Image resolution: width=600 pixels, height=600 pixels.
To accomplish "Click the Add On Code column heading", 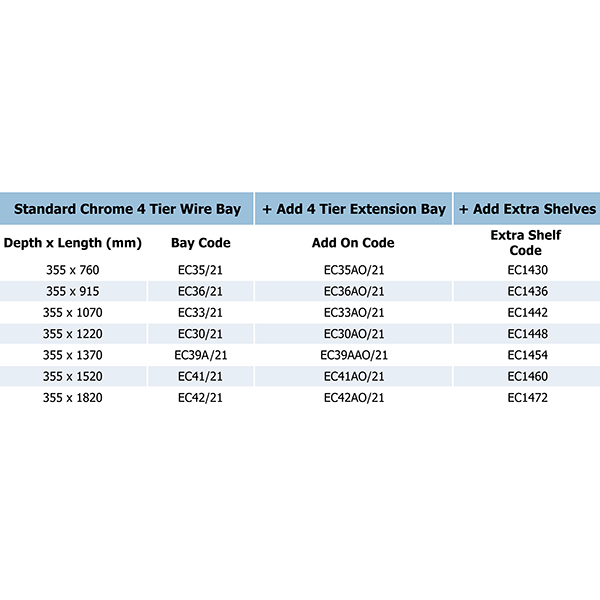I will point(353,243).
